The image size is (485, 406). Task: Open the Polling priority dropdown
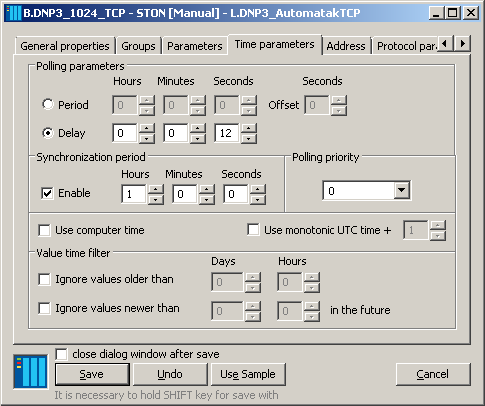coord(402,190)
